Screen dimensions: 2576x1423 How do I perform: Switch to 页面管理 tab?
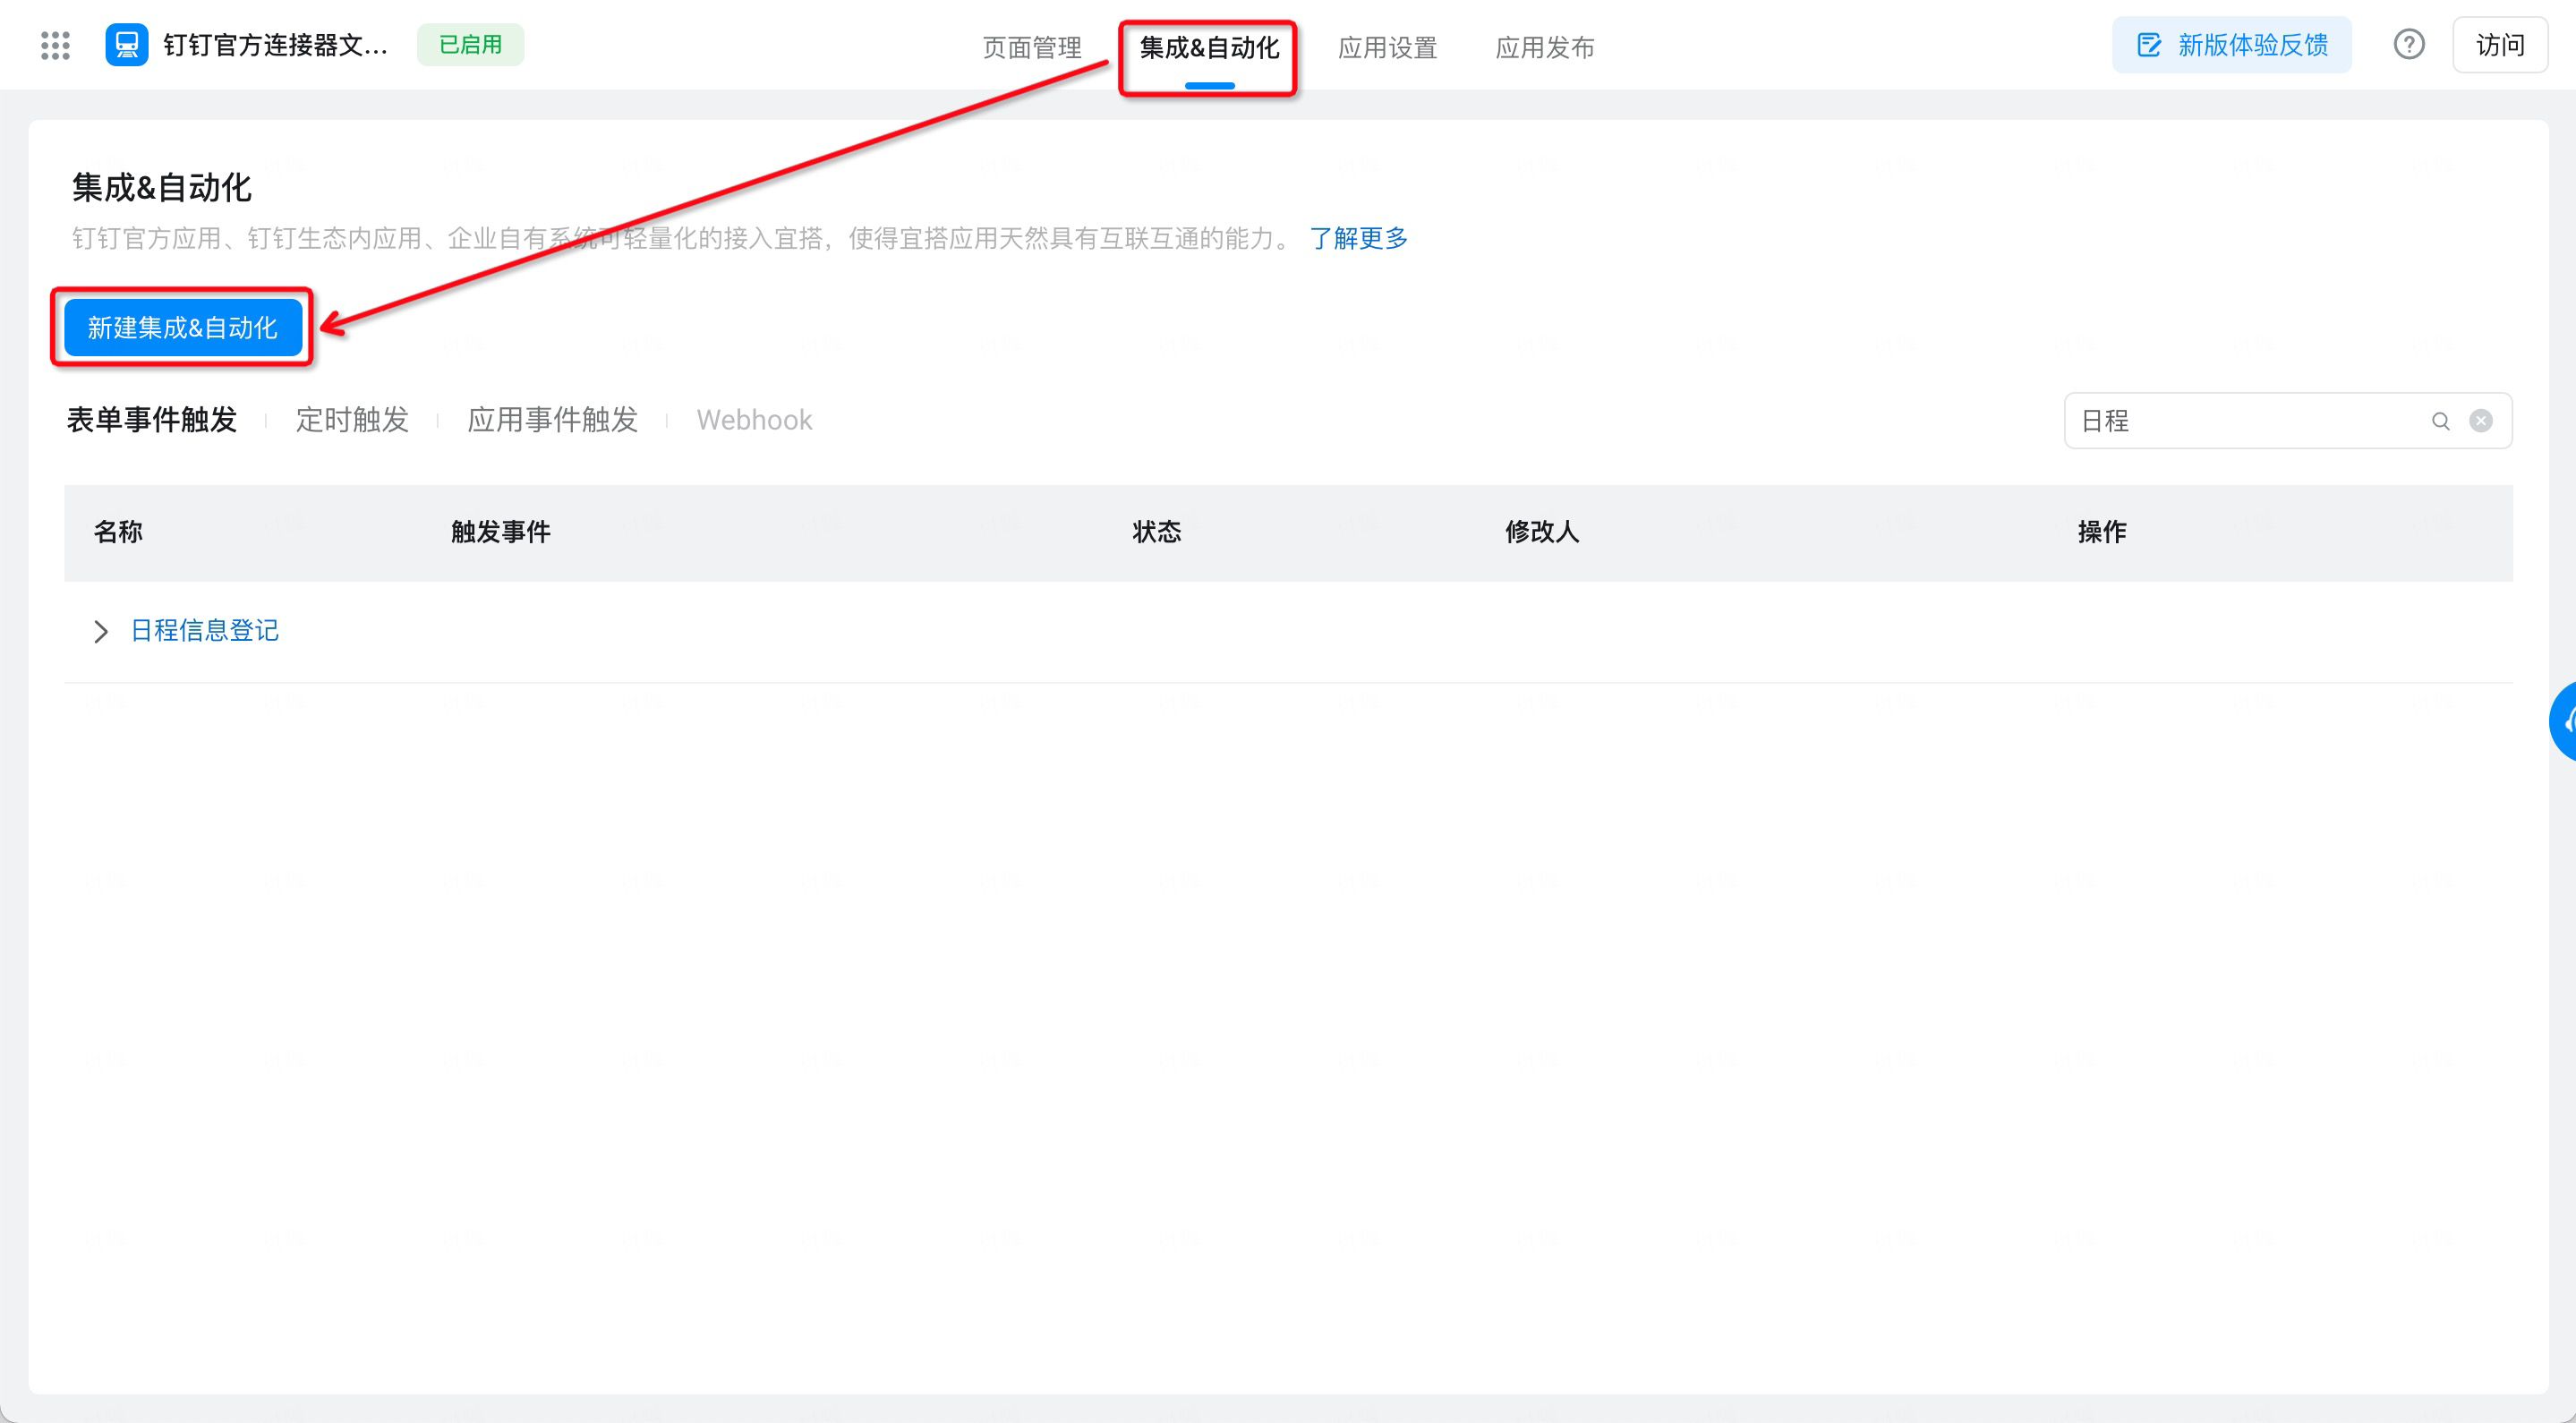(1032, 47)
